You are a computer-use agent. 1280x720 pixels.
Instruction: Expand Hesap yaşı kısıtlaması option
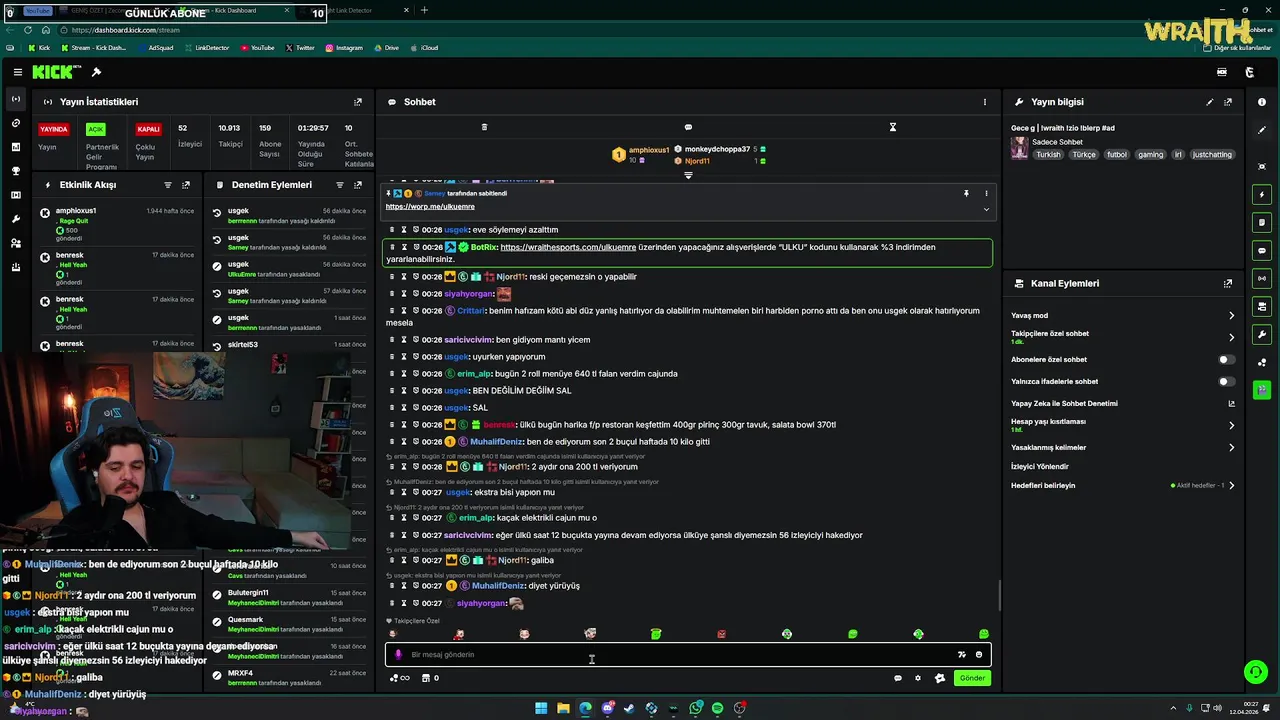pyautogui.click(x=1231, y=425)
